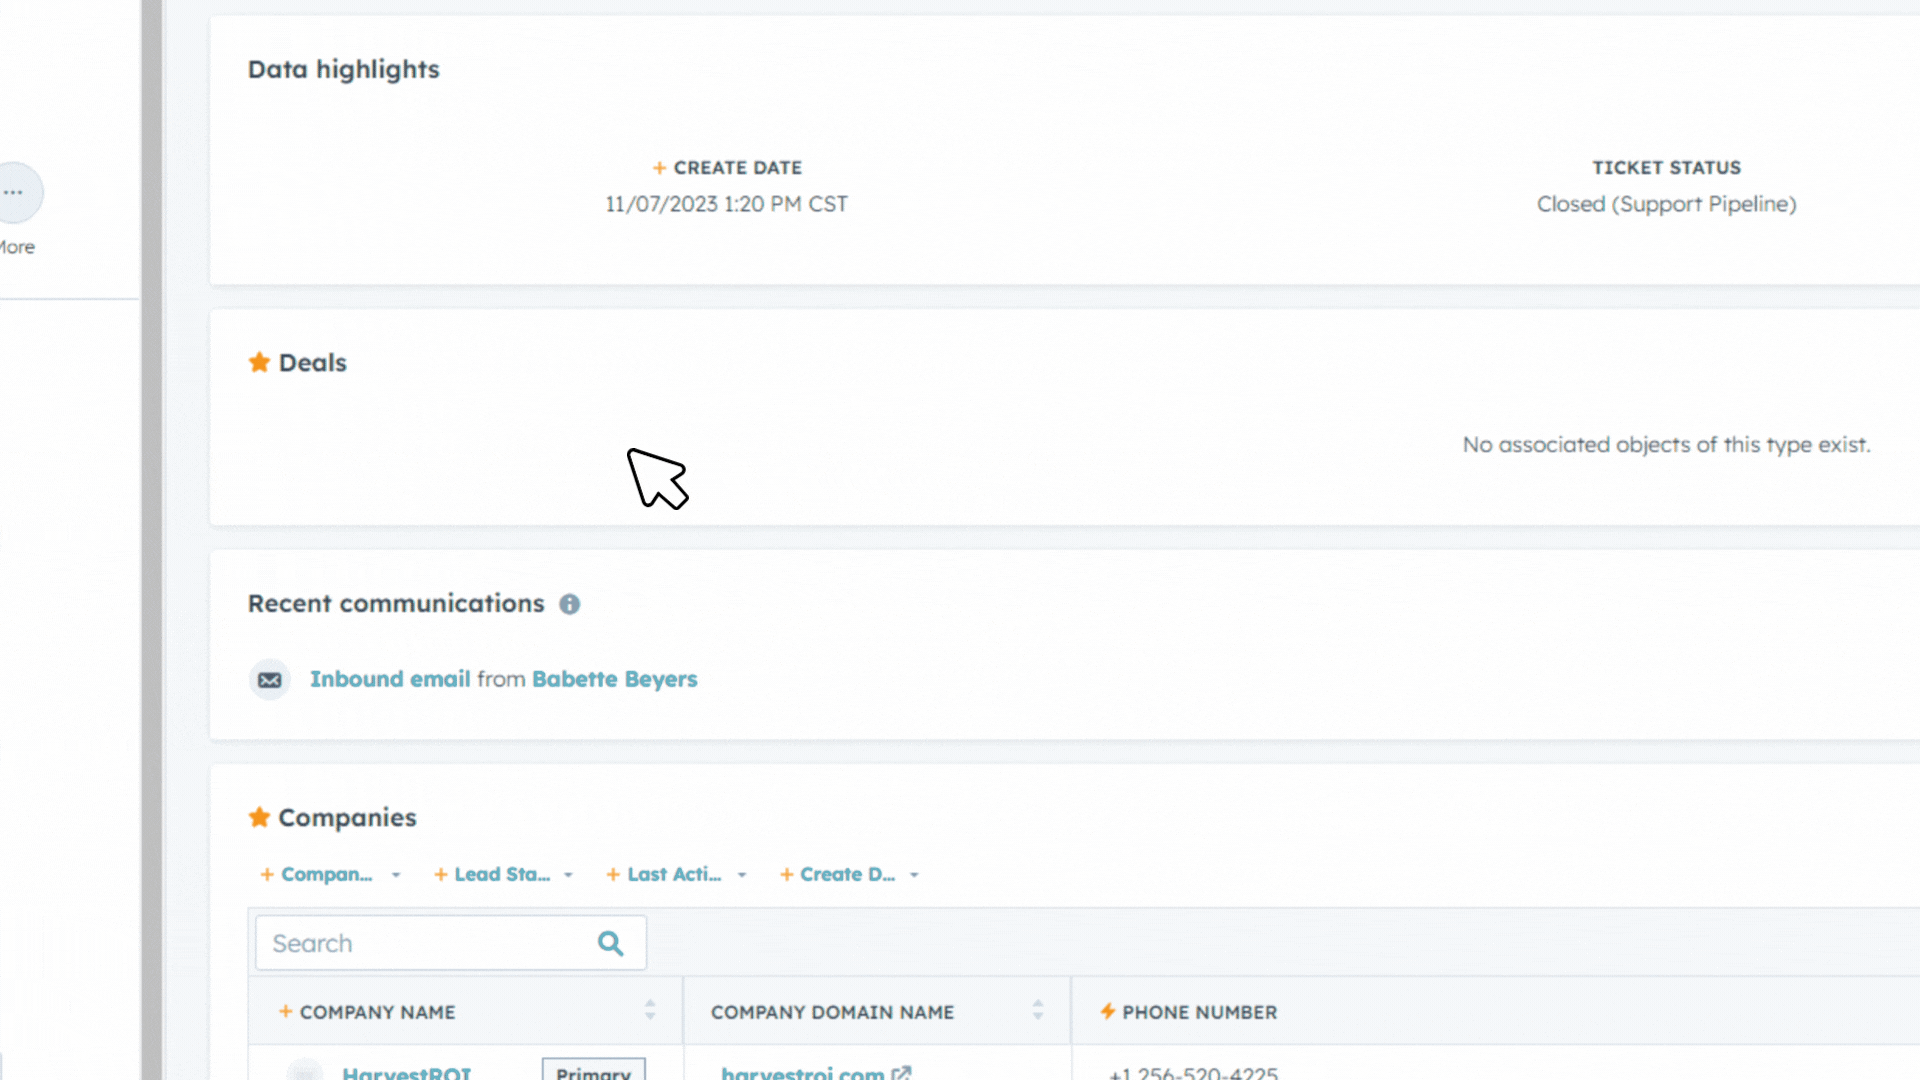Click the Companies search input field

448,942
